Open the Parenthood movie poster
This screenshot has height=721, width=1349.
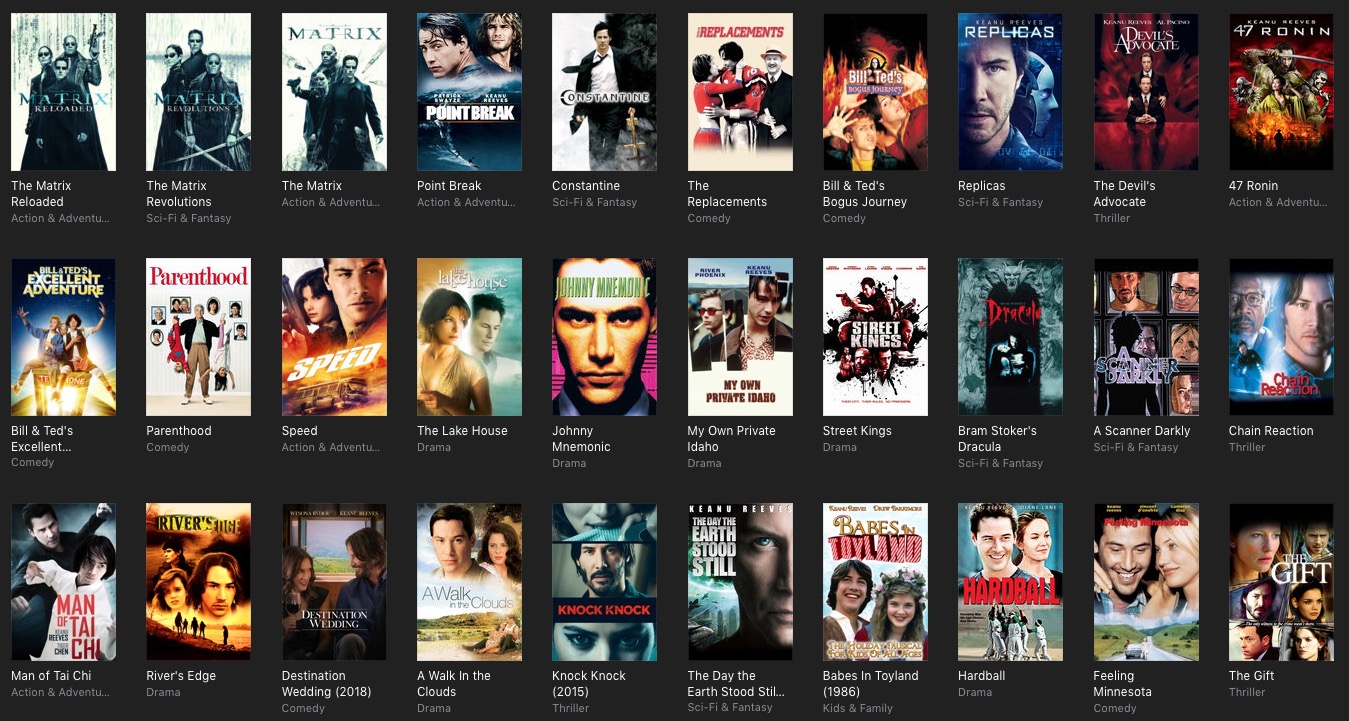(x=198, y=337)
